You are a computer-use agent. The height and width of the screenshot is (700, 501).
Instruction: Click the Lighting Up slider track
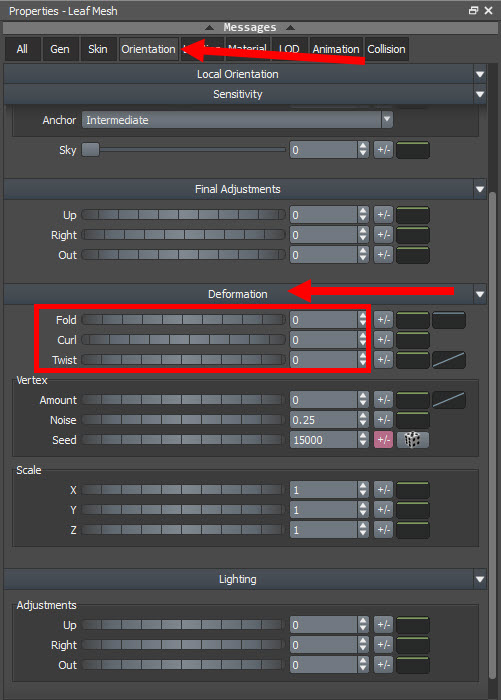pos(183,625)
